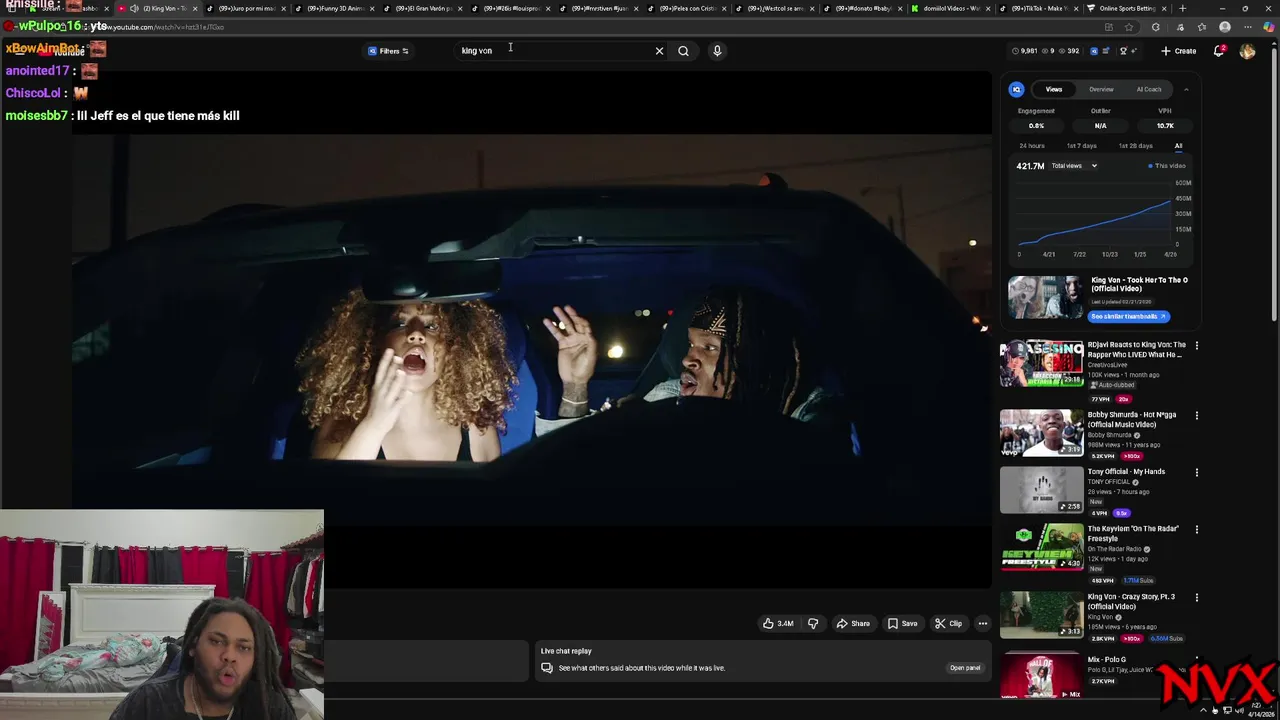
Task: Click the Took Her To The O thumbnail in the panel
Action: (x=1045, y=298)
